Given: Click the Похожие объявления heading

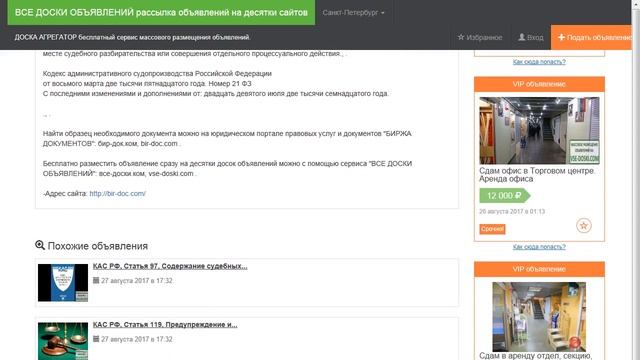Looking at the screenshot, I should (x=98, y=246).
